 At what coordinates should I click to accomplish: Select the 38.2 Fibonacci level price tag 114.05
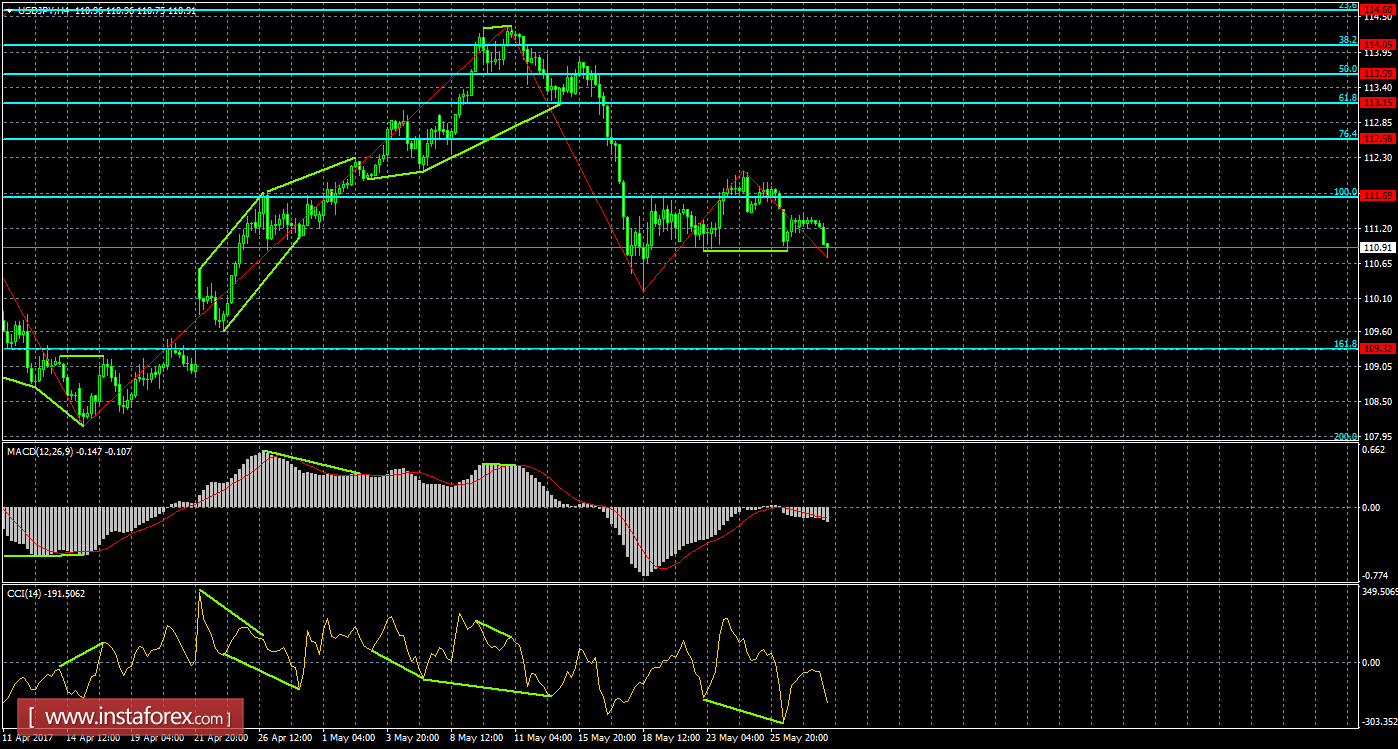click(1378, 45)
